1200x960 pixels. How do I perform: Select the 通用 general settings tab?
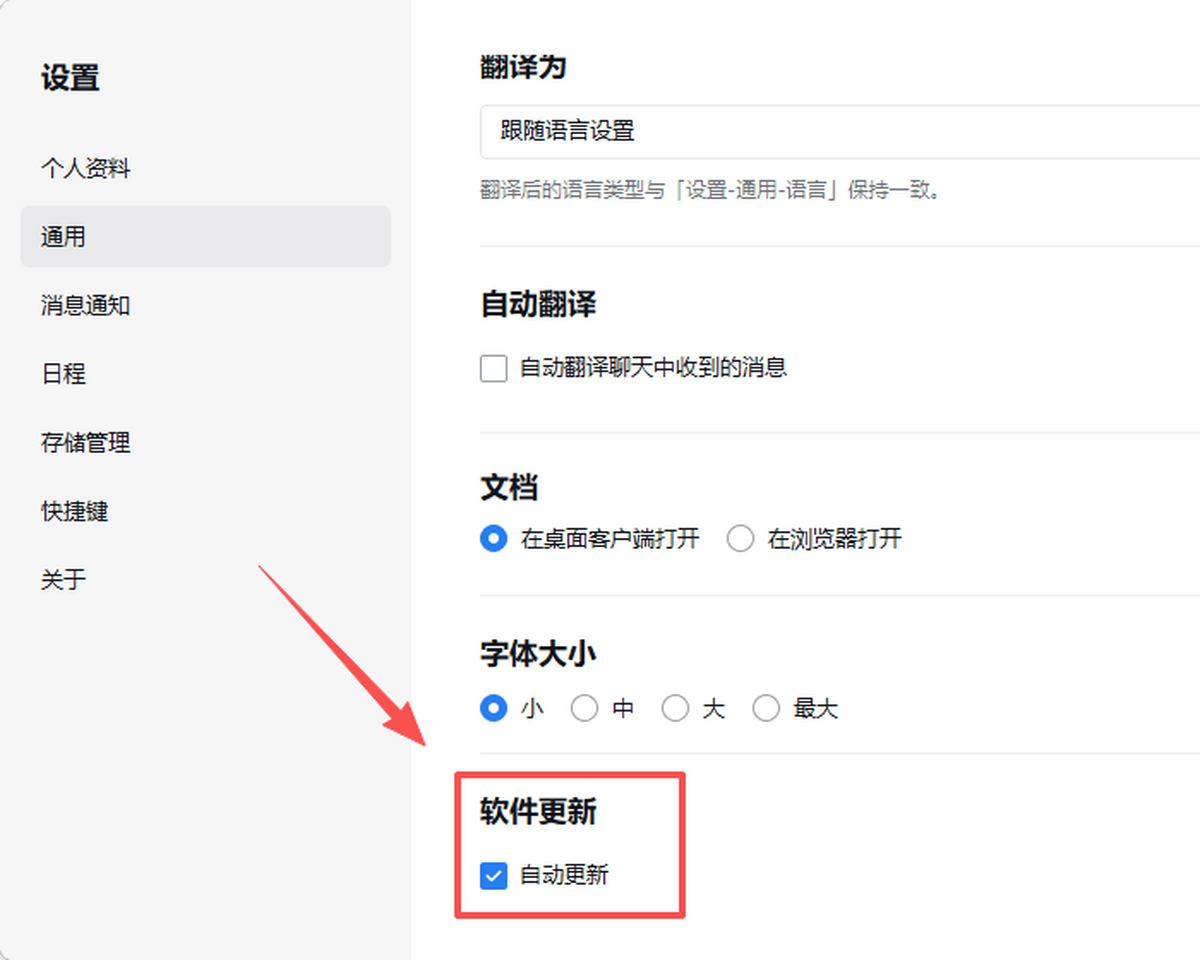(x=62, y=237)
